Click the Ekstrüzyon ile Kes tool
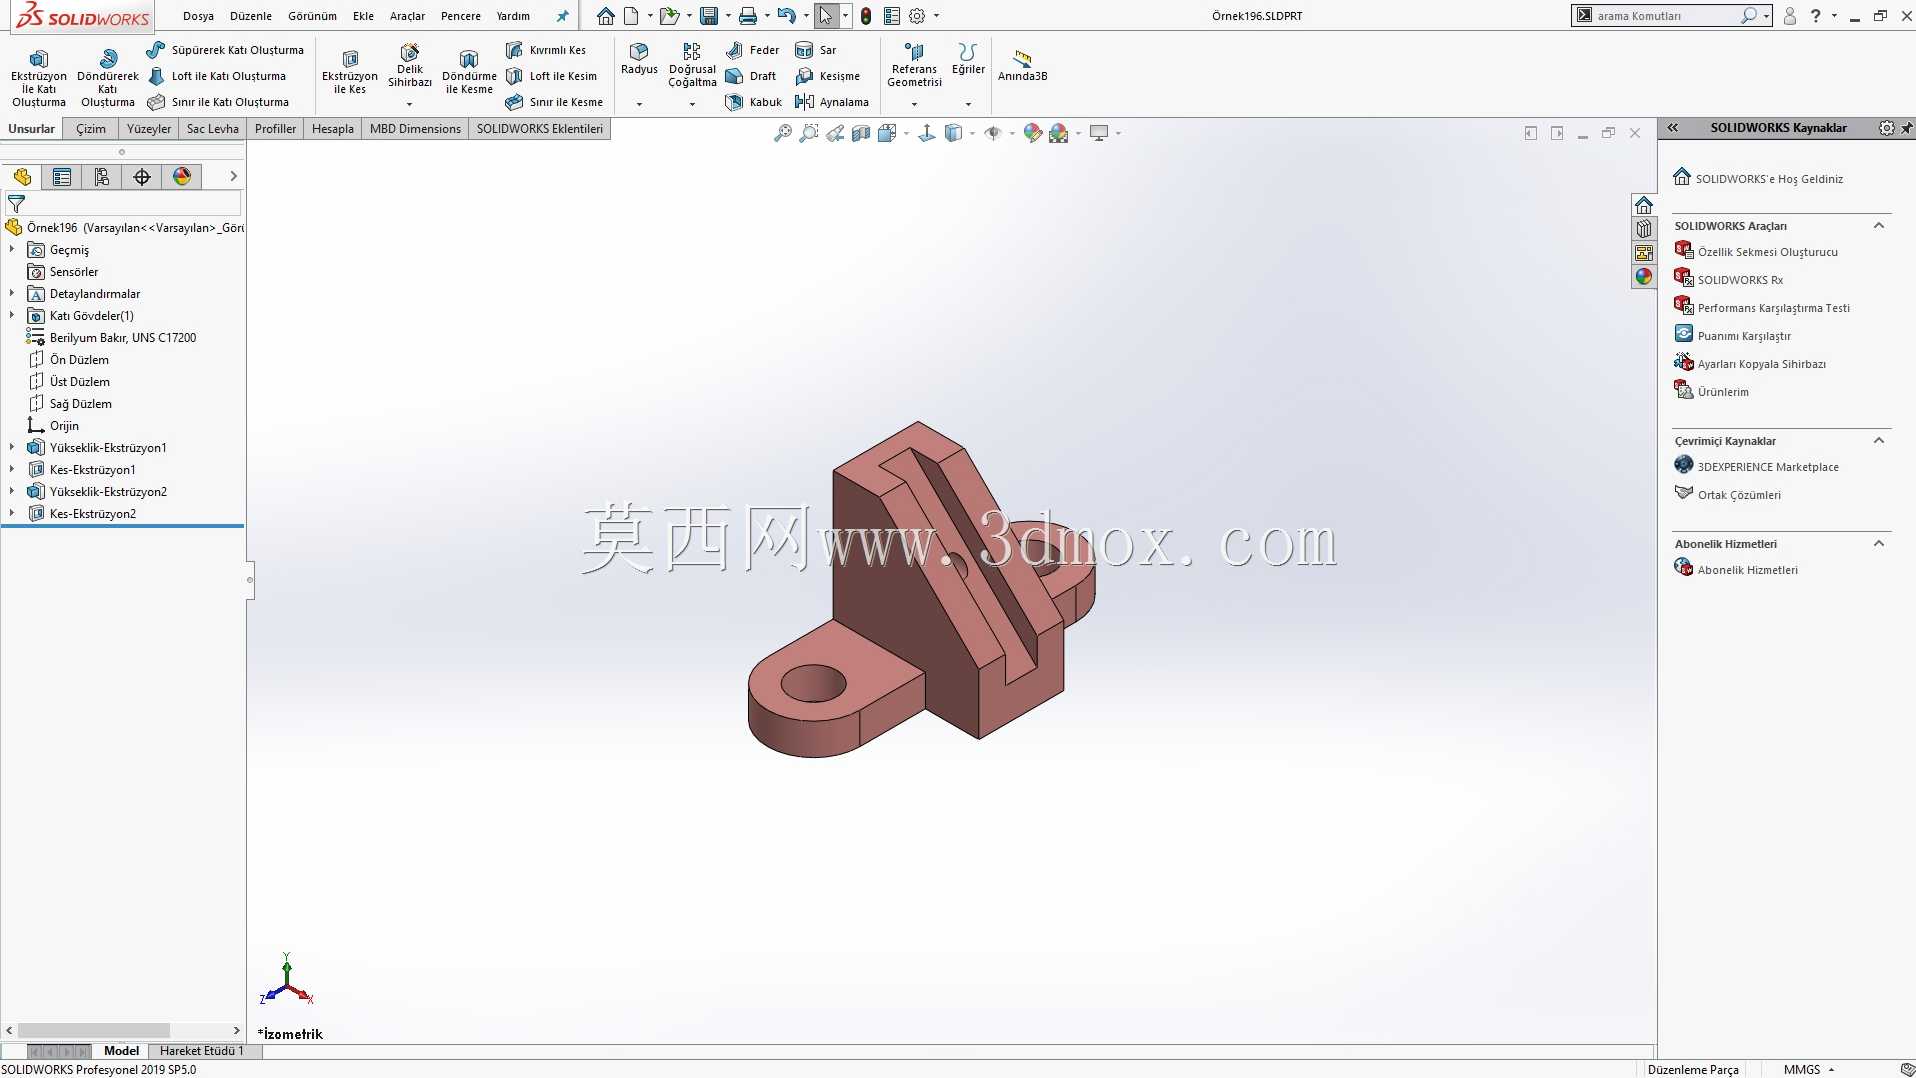This screenshot has height=1078, width=1916. point(350,72)
